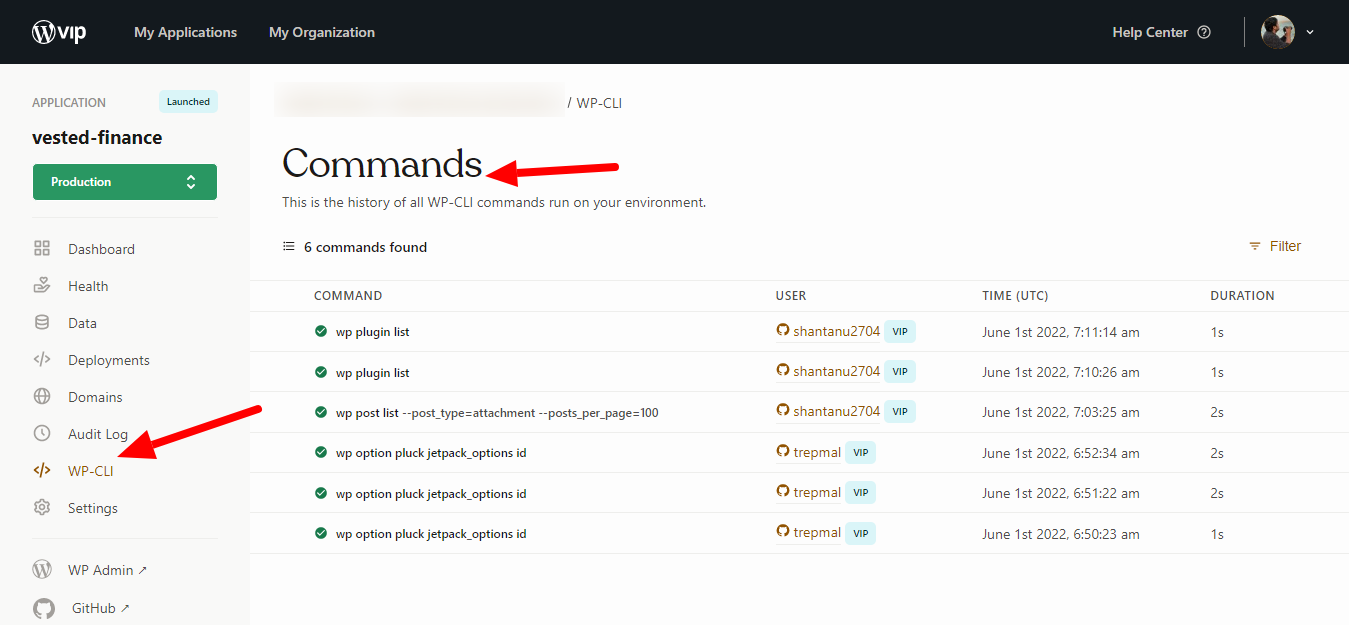Open Domains in the sidebar
The width and height of the screenshot is (1349, 625).
95,397
